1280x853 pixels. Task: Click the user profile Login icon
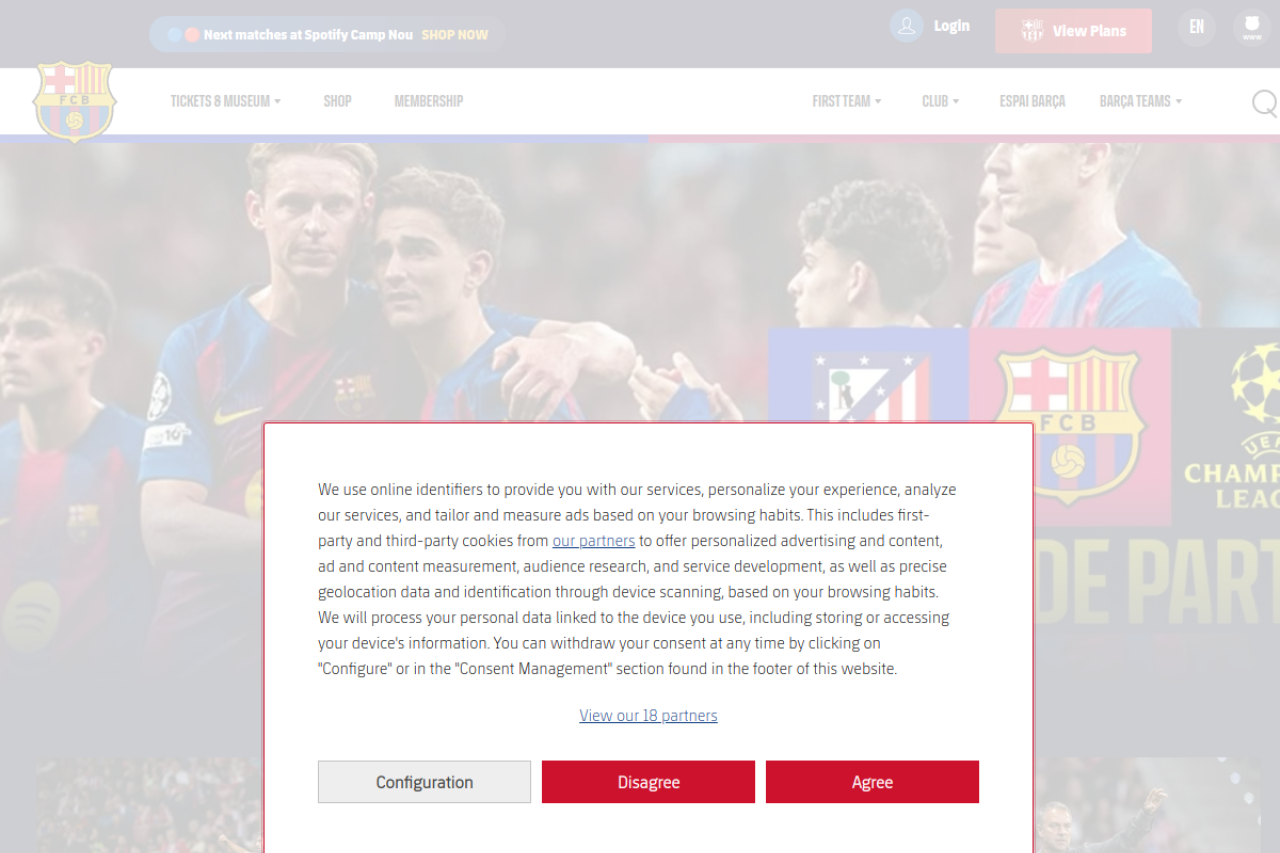(906, 26)
